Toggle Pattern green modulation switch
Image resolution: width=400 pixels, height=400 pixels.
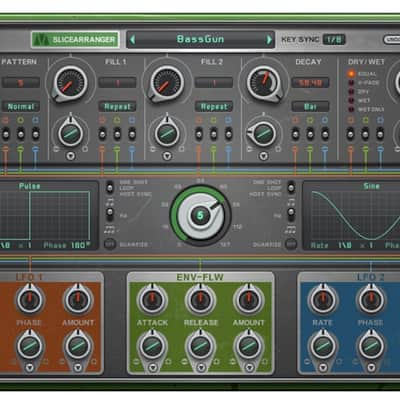pyautogui.click(x=21, y=133)
